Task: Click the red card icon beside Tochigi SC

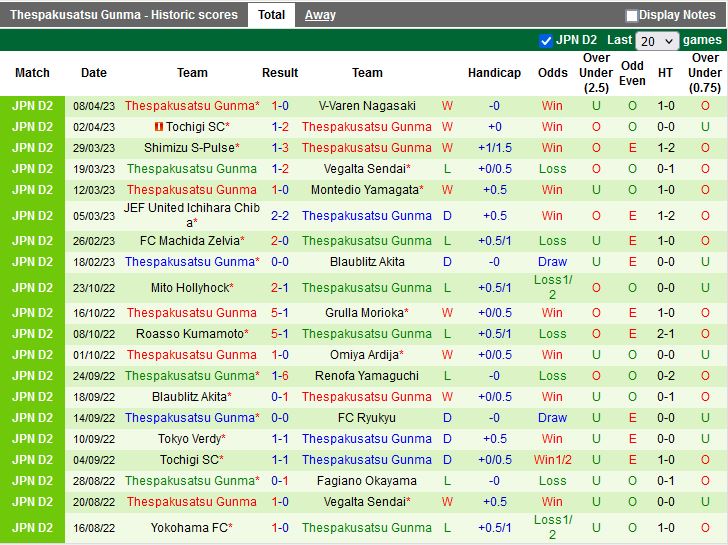Action: coord(159,127)
